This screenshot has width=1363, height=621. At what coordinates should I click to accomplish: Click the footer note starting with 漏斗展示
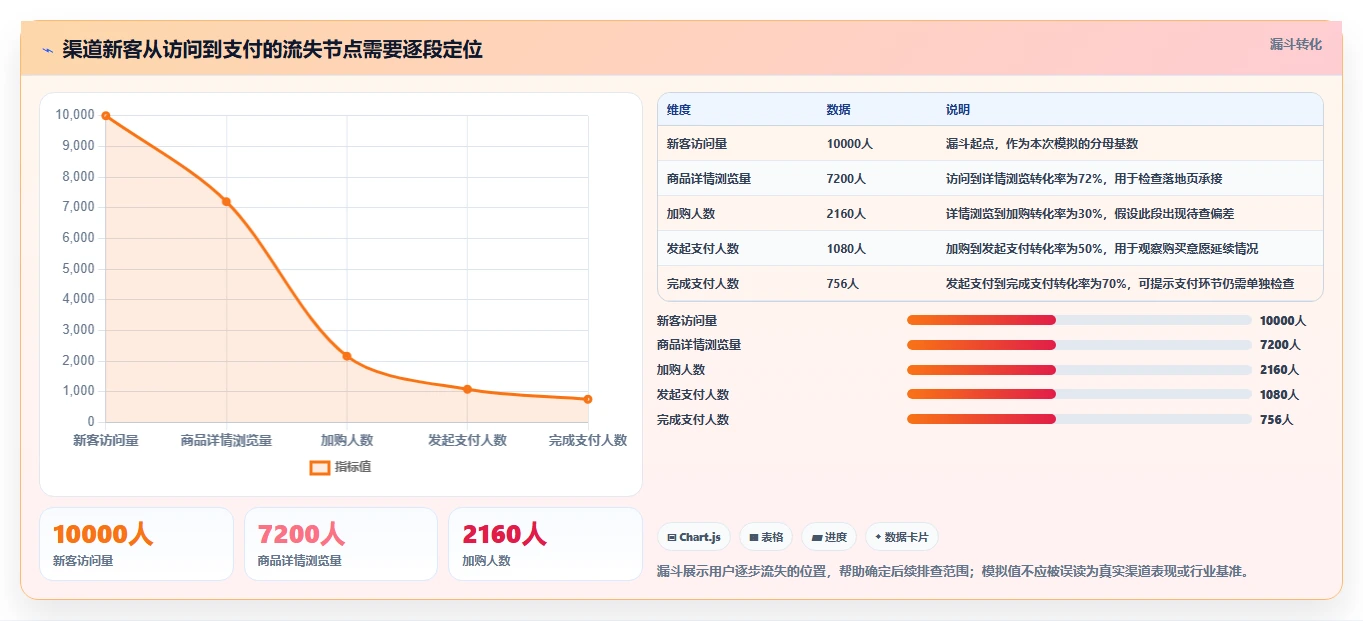click(954, 572)
